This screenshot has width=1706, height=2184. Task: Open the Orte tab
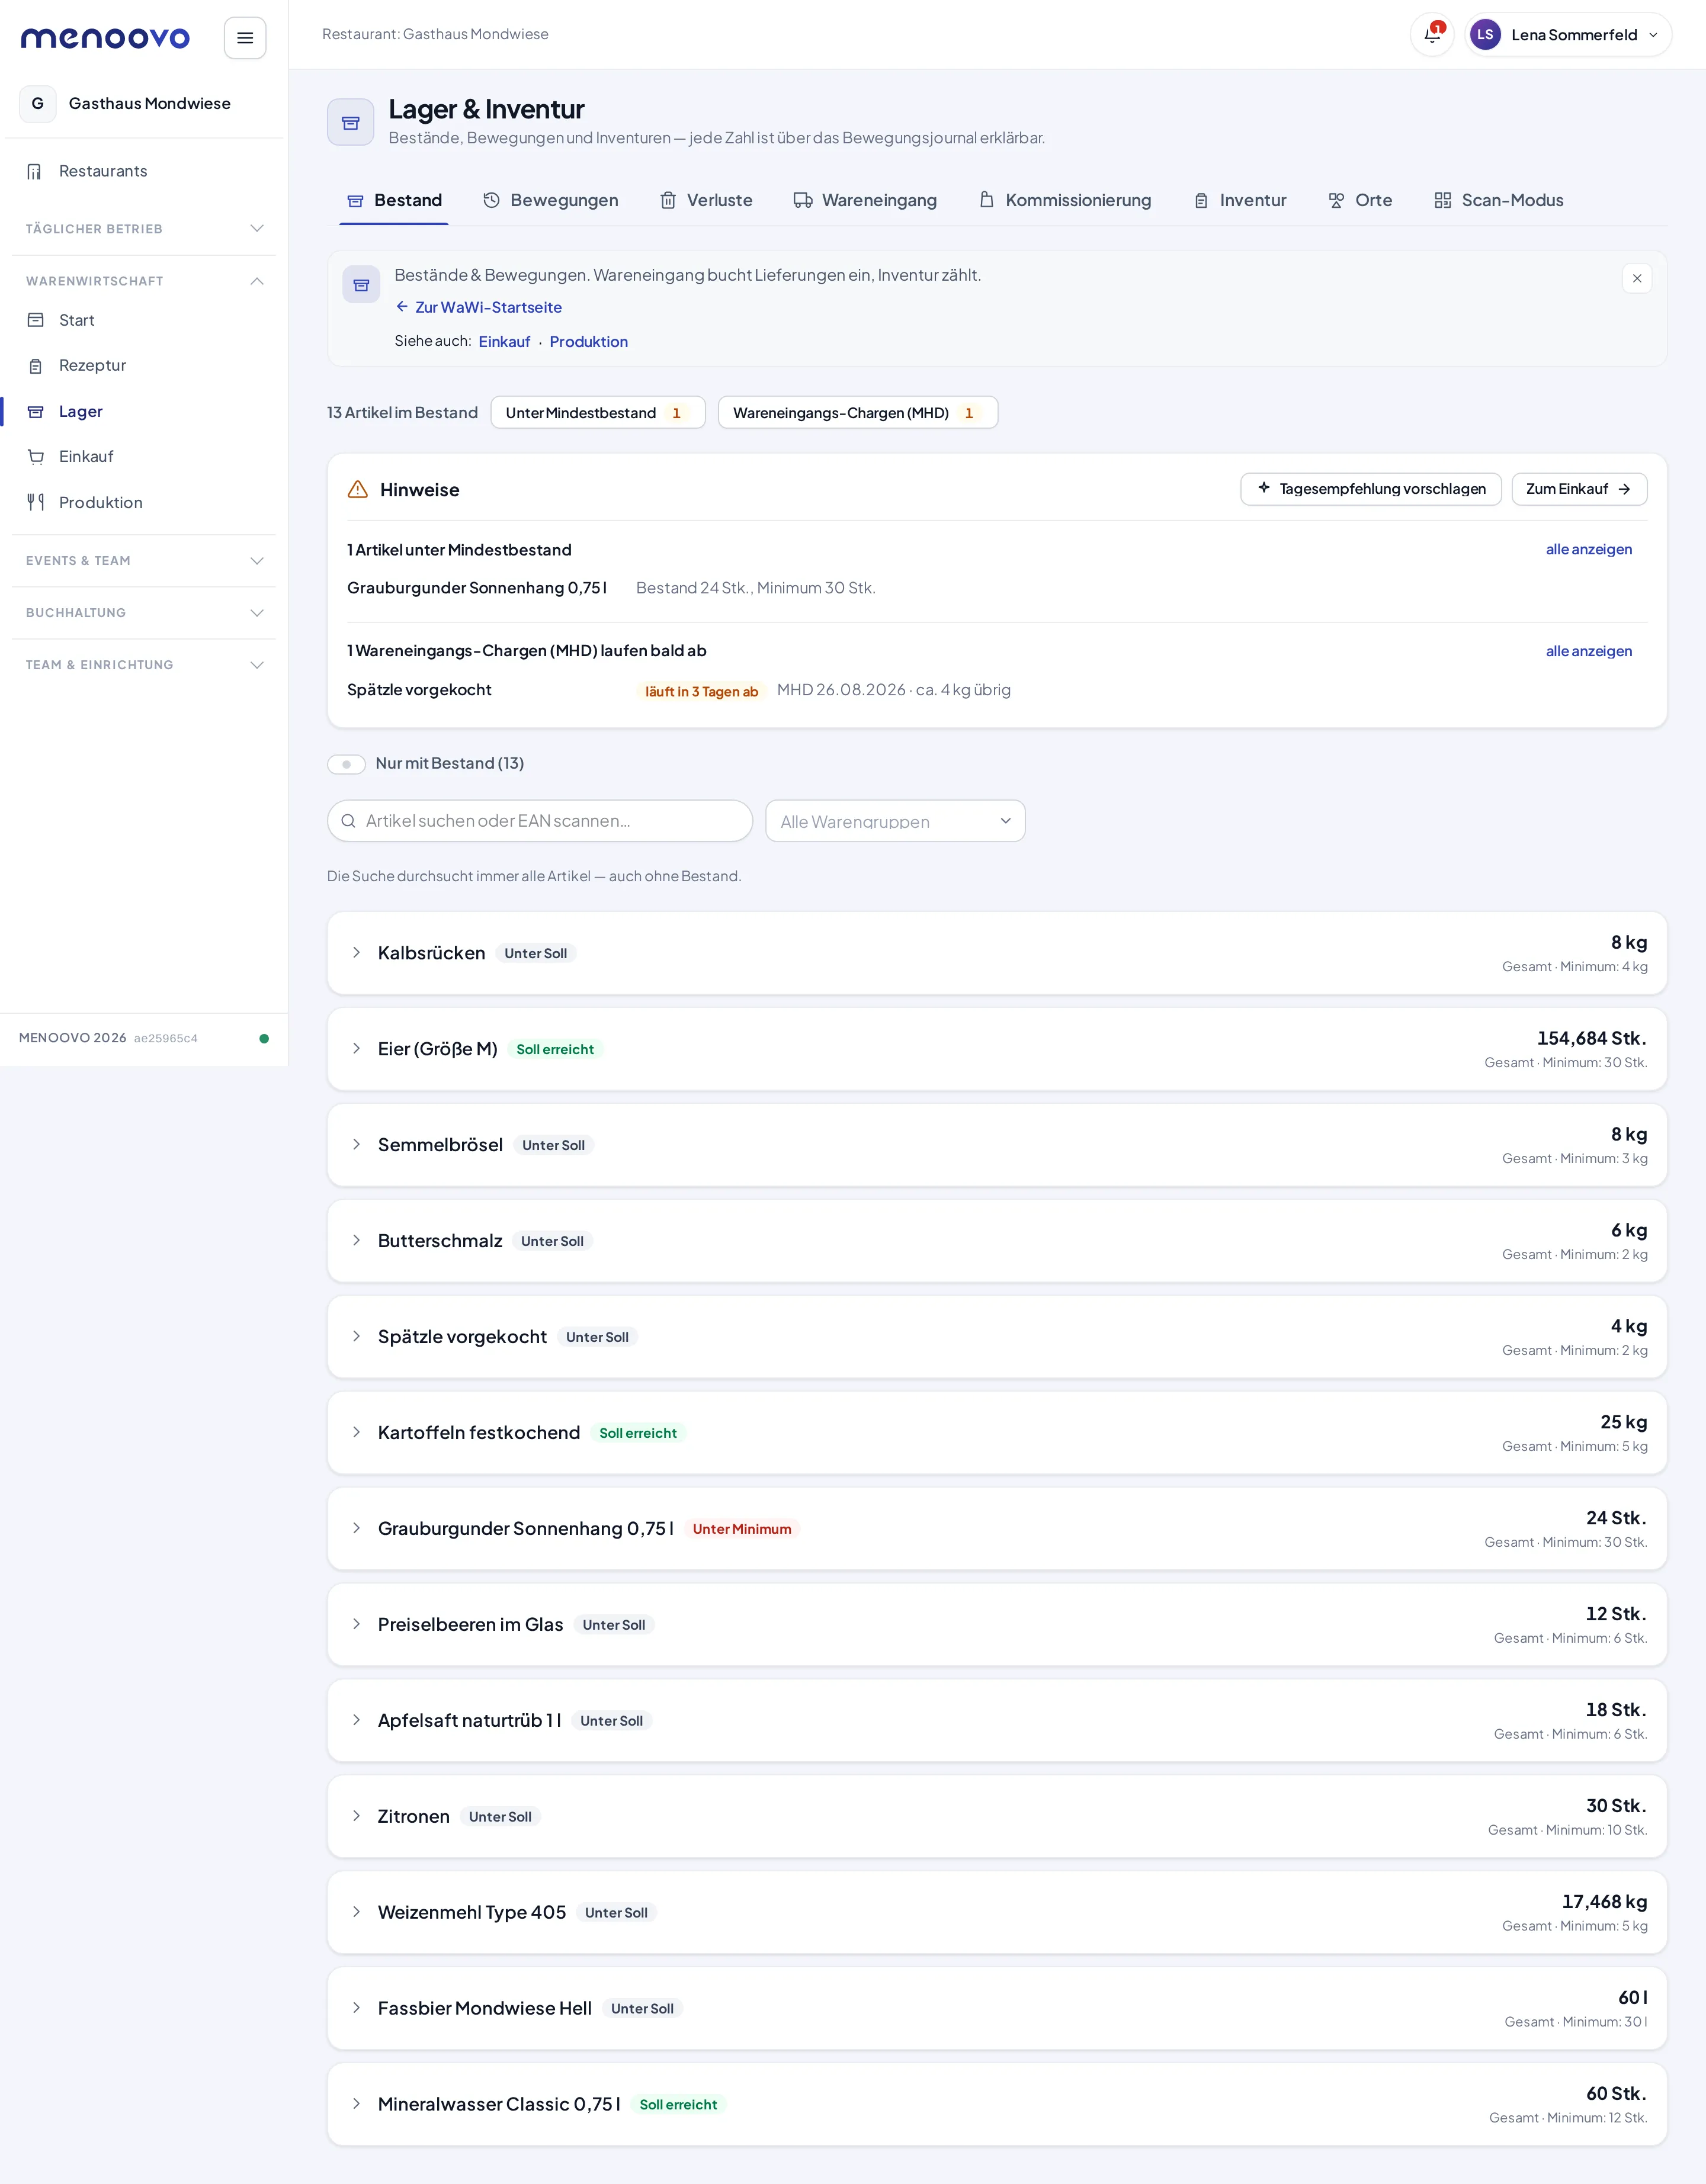1360,200
